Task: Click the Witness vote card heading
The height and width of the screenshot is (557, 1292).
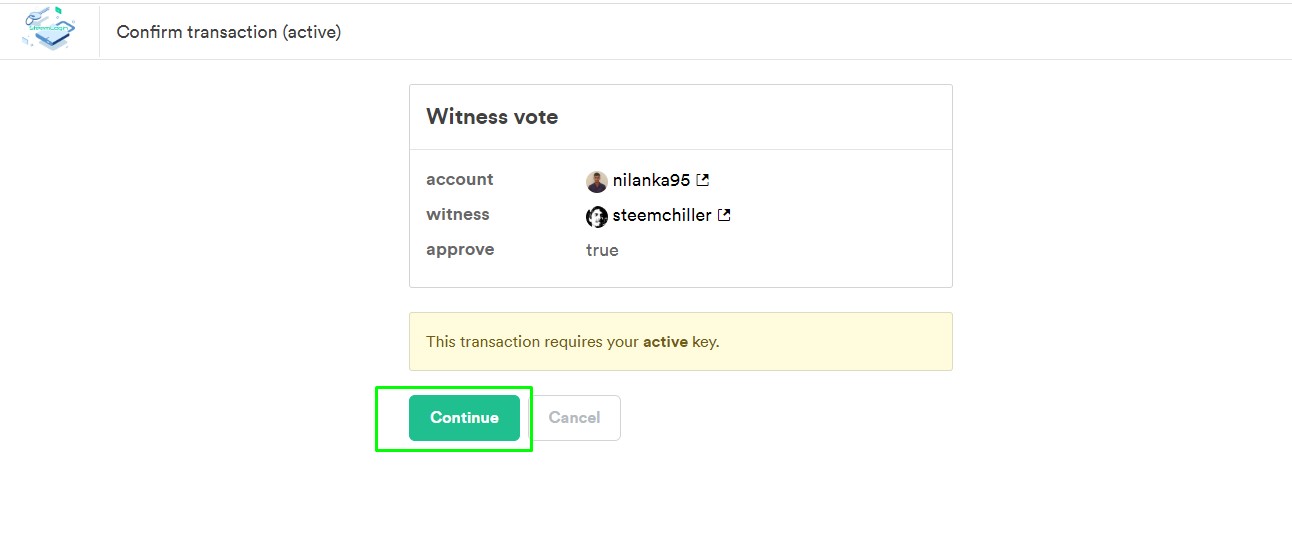Action: point(492,117)
